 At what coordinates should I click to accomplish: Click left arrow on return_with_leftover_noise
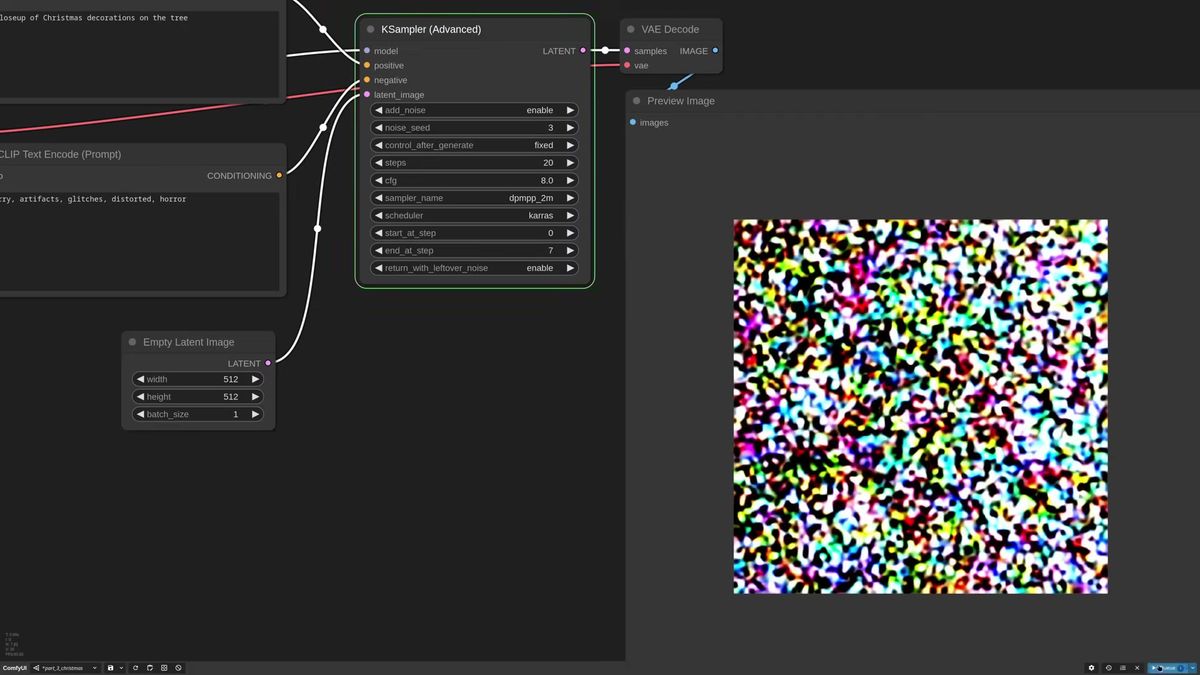point(378,268)
